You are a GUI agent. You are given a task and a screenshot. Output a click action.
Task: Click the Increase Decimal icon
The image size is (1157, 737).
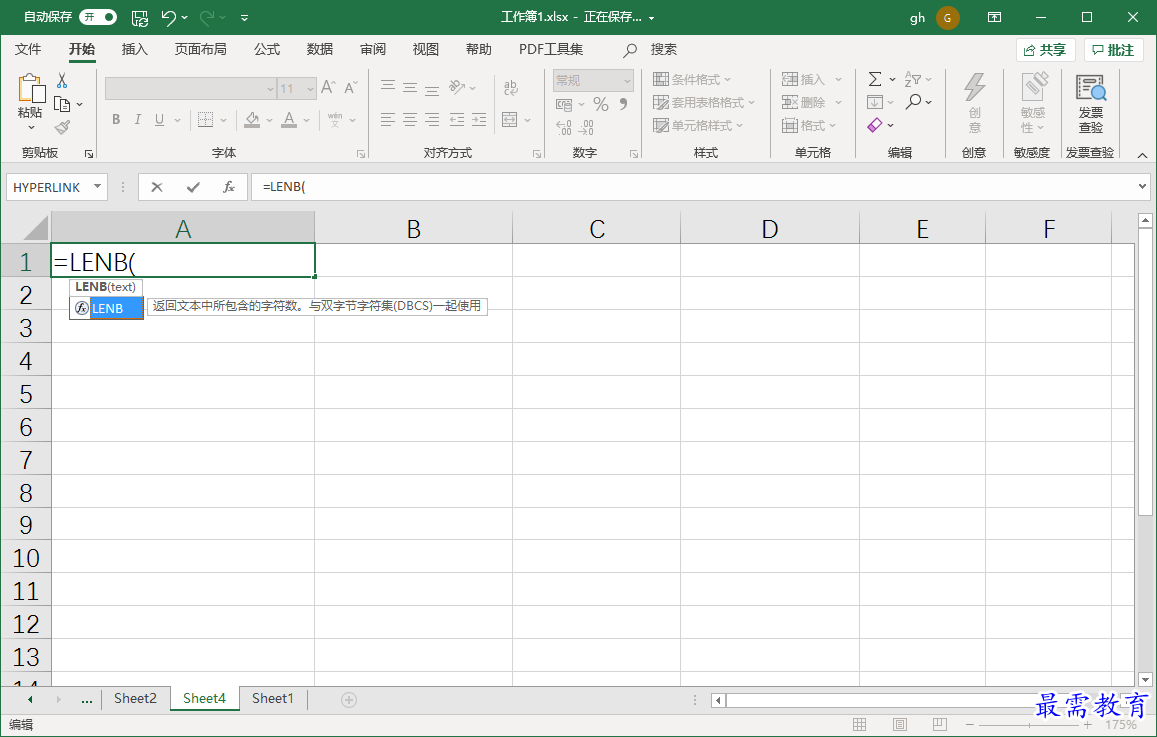pos(563,128)
